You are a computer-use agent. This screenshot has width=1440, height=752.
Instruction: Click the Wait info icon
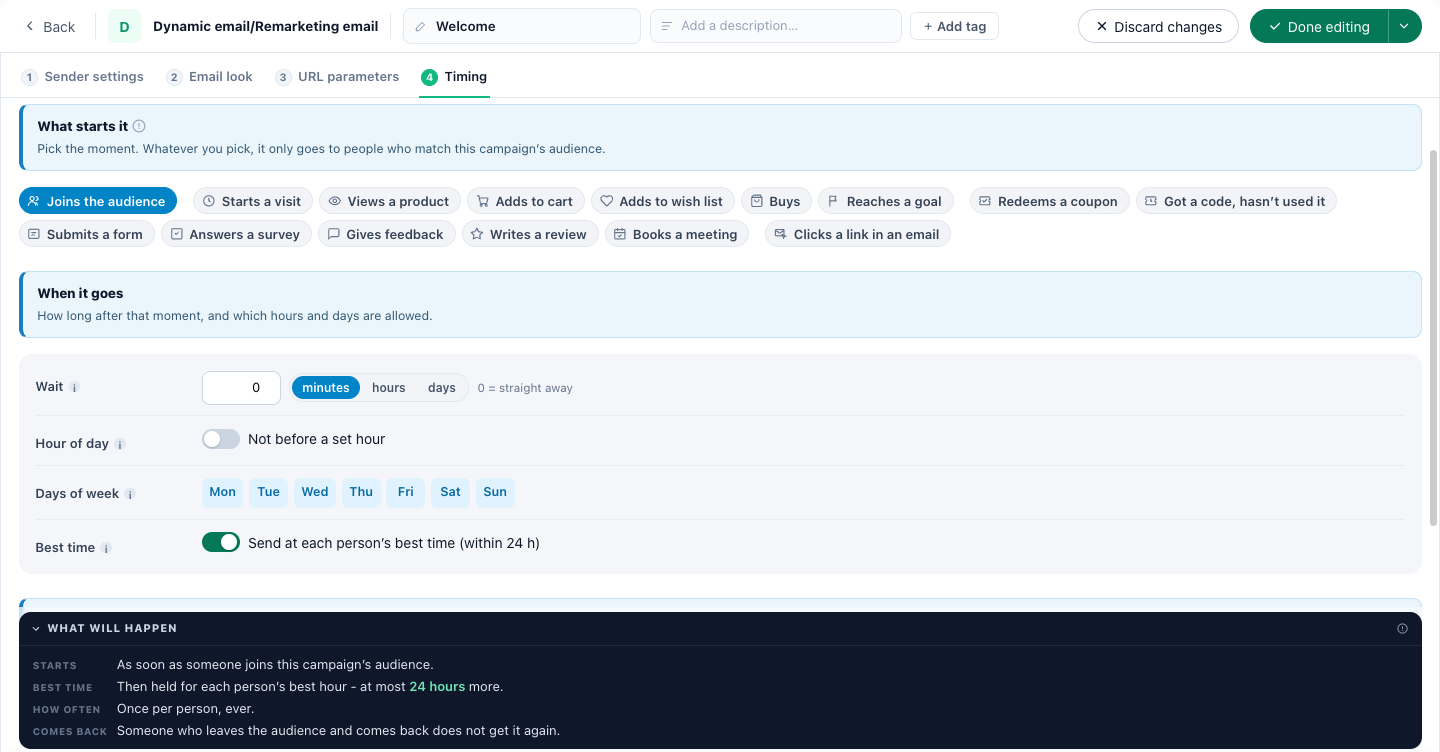tap(74, 388)
